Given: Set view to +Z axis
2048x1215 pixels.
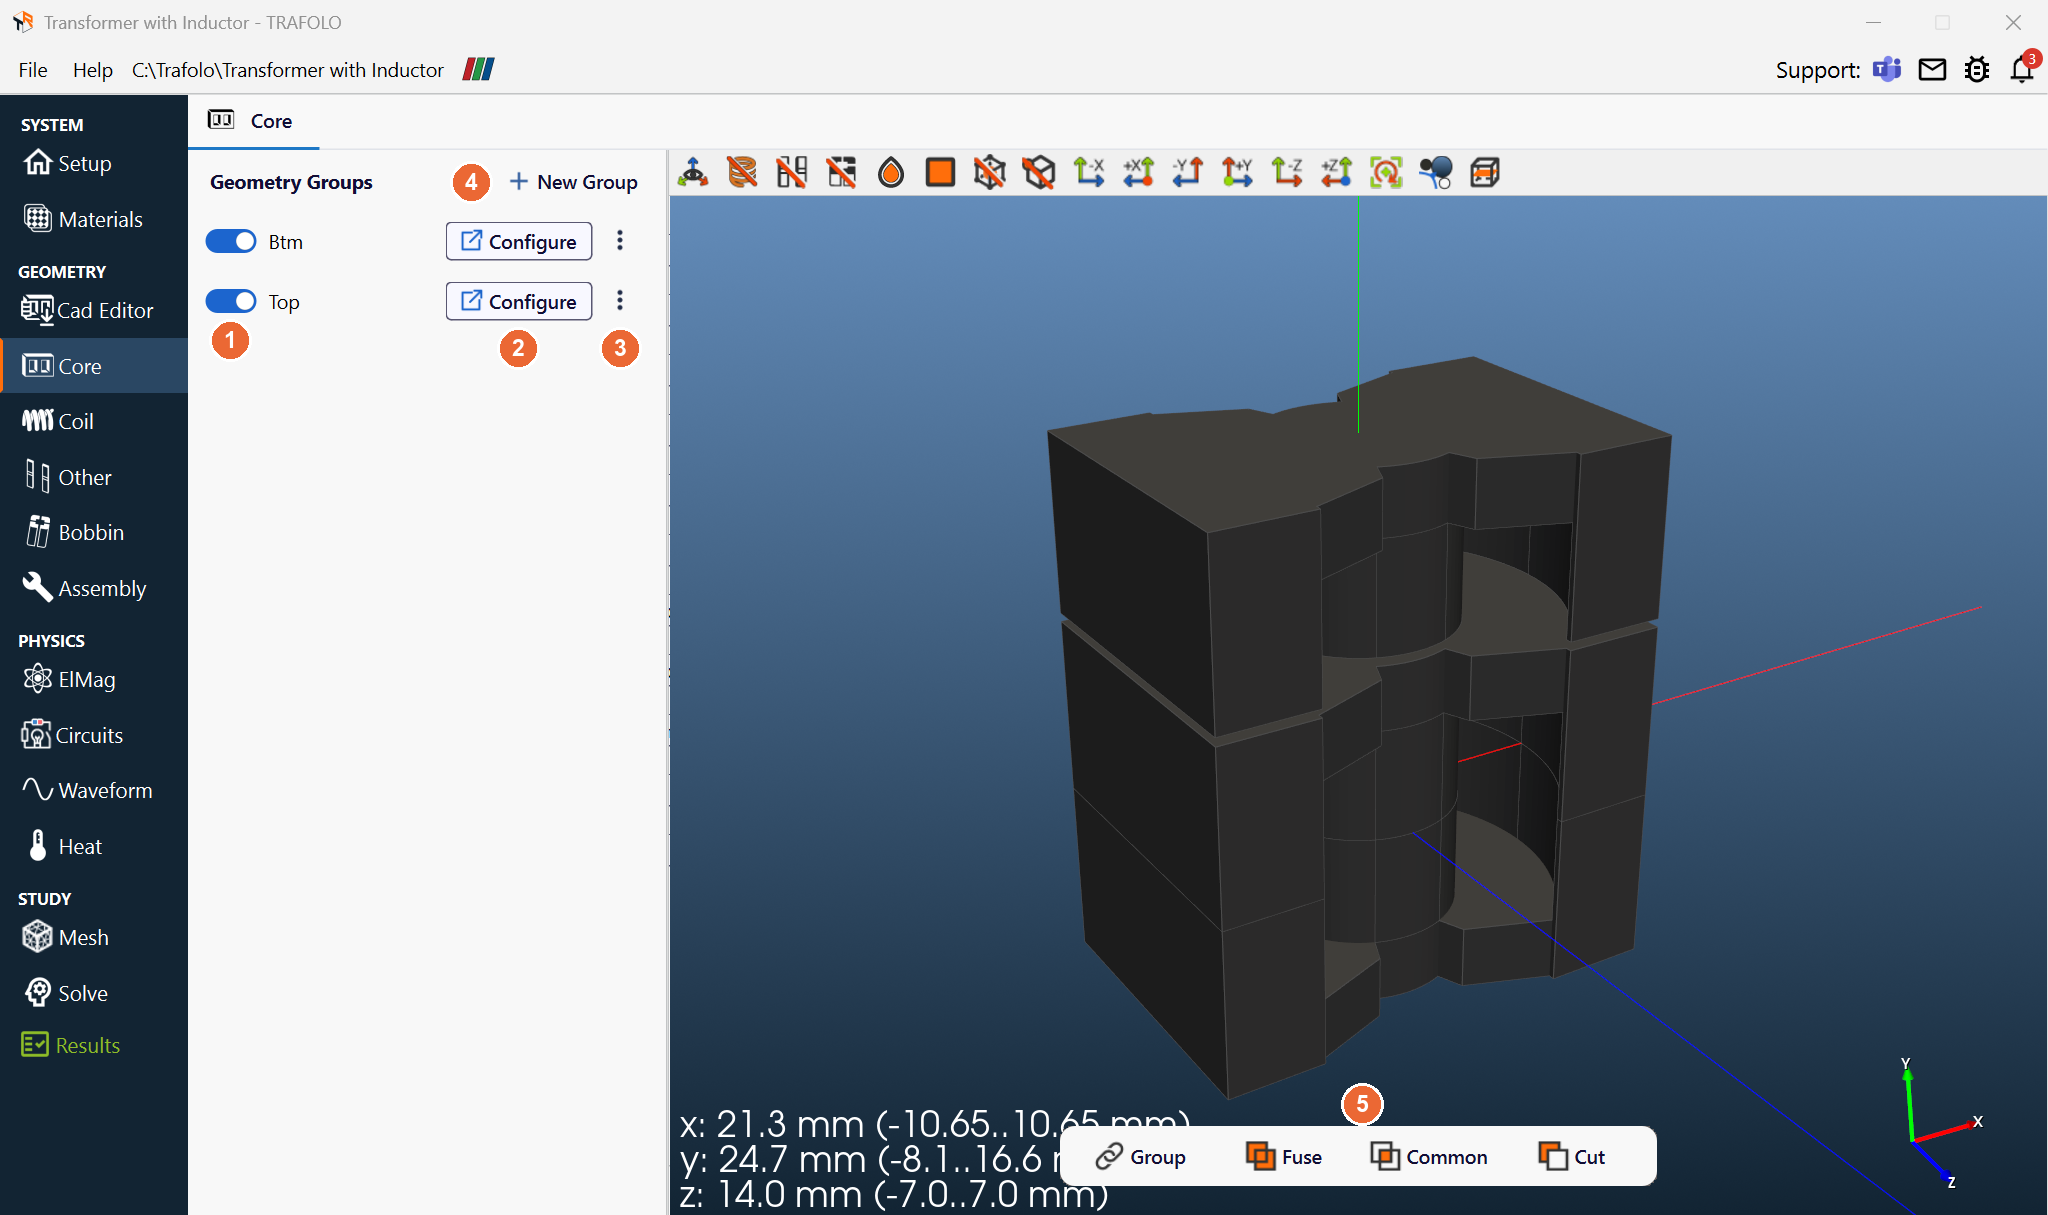Looking at the screenshot, I should point(1336,172).
